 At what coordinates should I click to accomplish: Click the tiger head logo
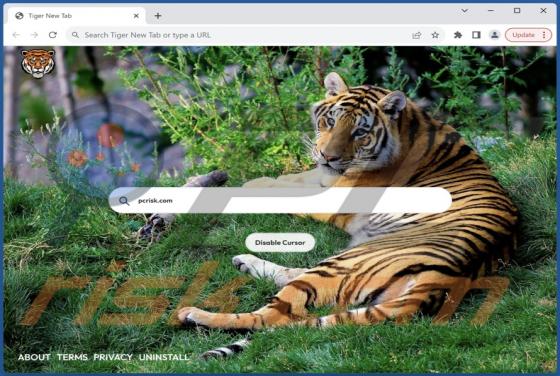(x=38, y=63)
